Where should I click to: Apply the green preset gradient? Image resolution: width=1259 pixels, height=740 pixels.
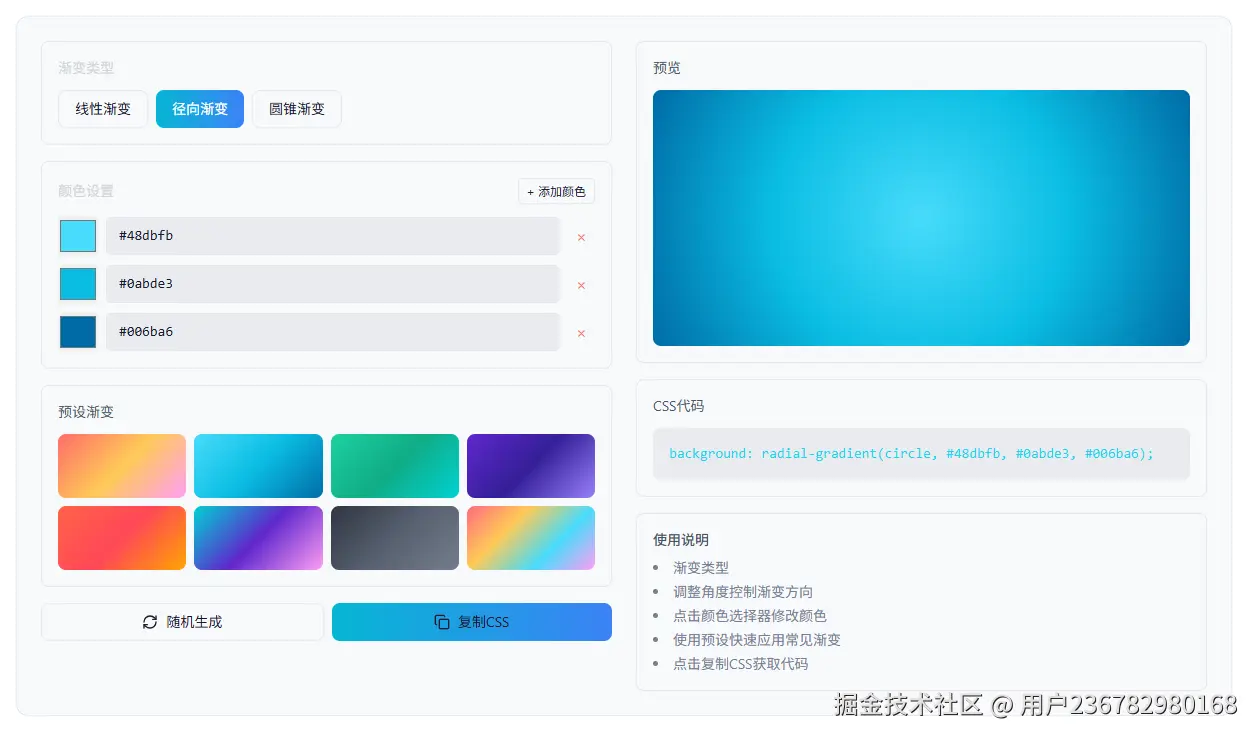[x=394, y=465]
